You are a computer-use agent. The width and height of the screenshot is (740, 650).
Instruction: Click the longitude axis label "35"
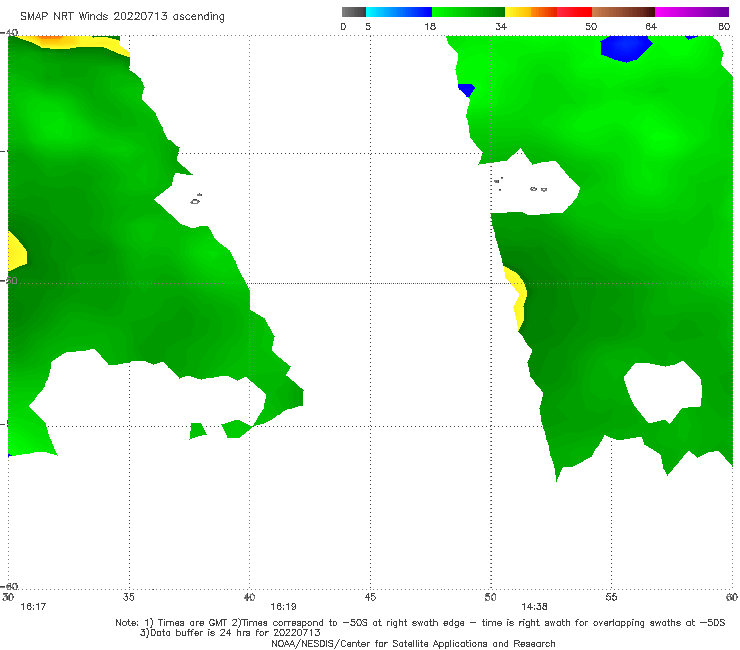pyautogui.click(x=128, y=597)
